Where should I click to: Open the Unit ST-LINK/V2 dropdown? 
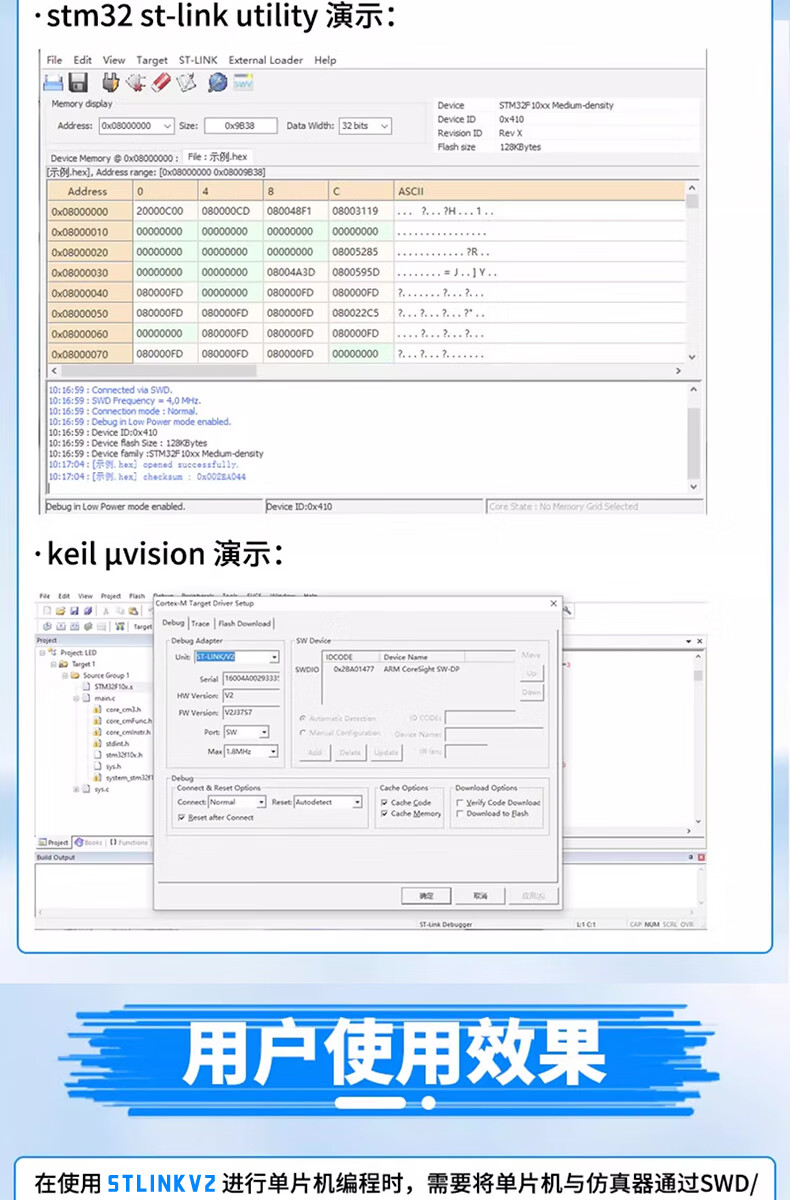pos(274,657)
